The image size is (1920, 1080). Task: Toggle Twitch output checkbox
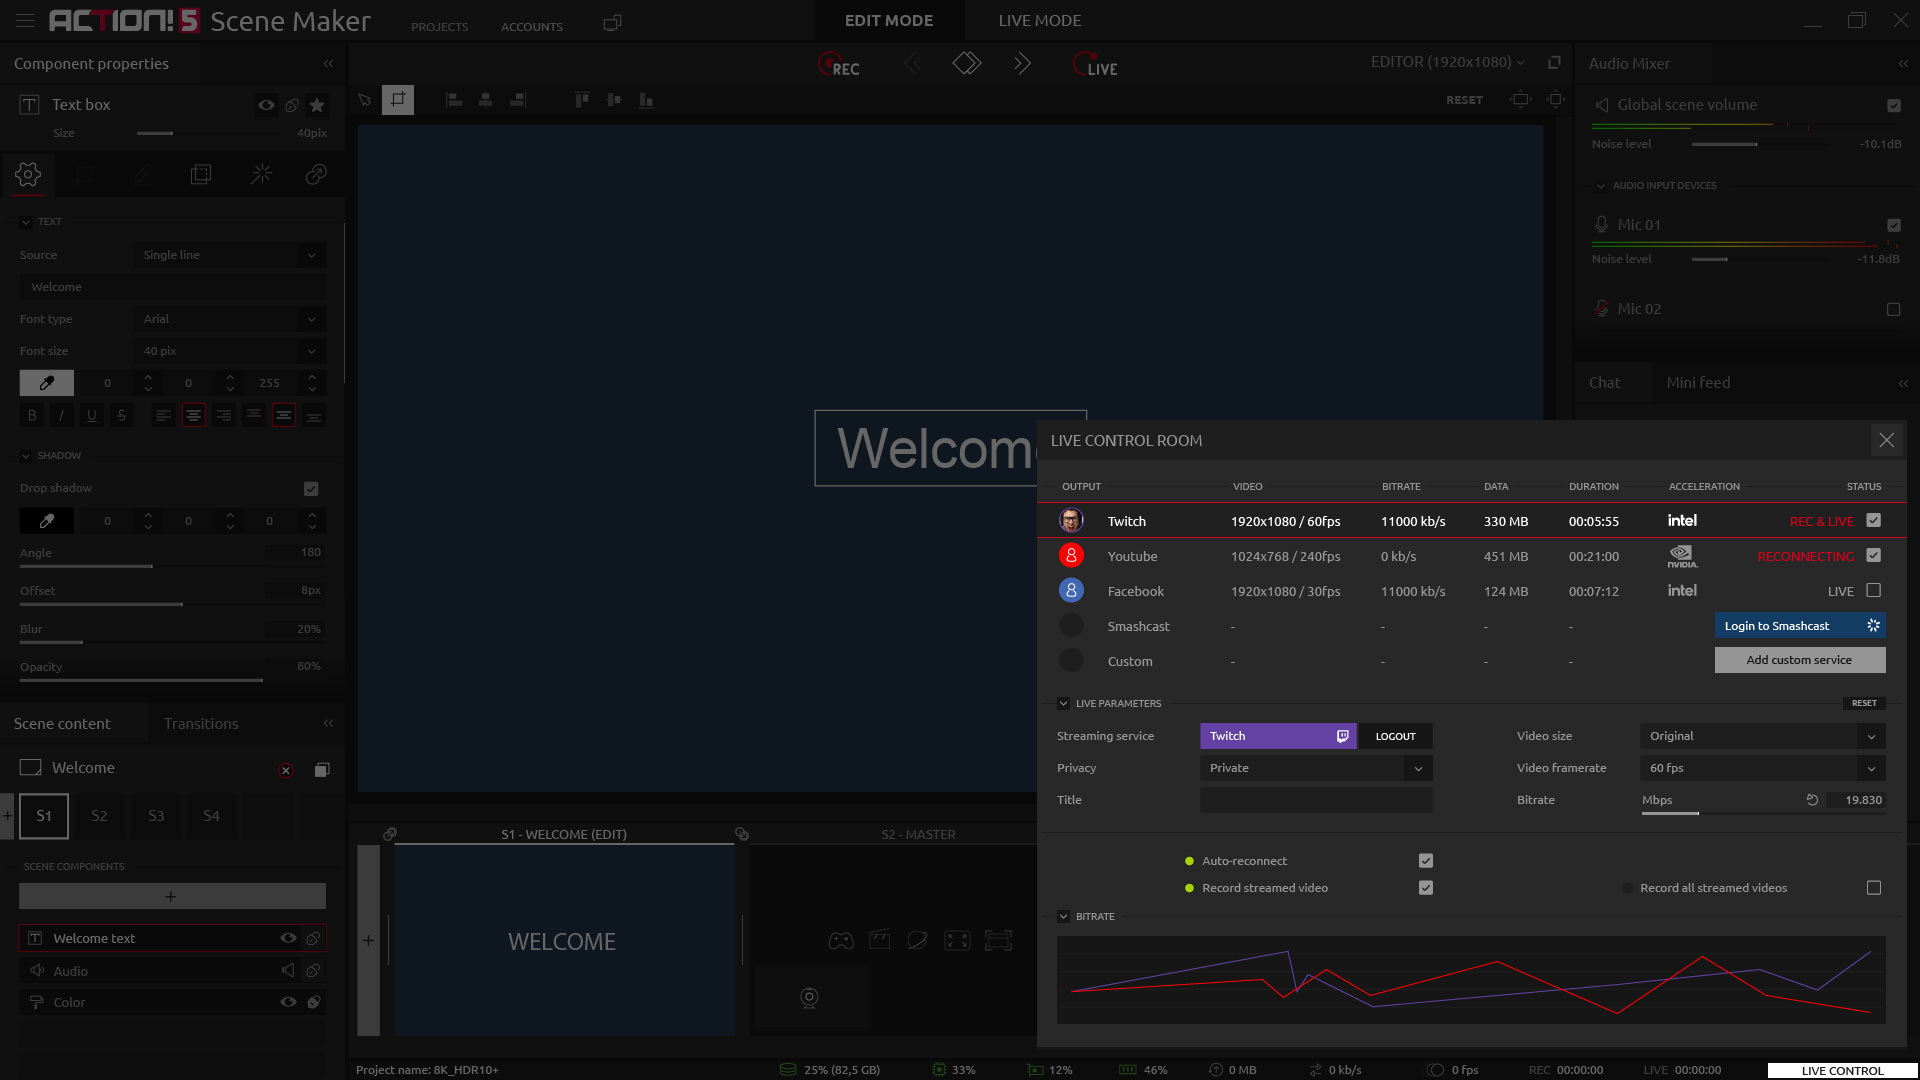1874,520
